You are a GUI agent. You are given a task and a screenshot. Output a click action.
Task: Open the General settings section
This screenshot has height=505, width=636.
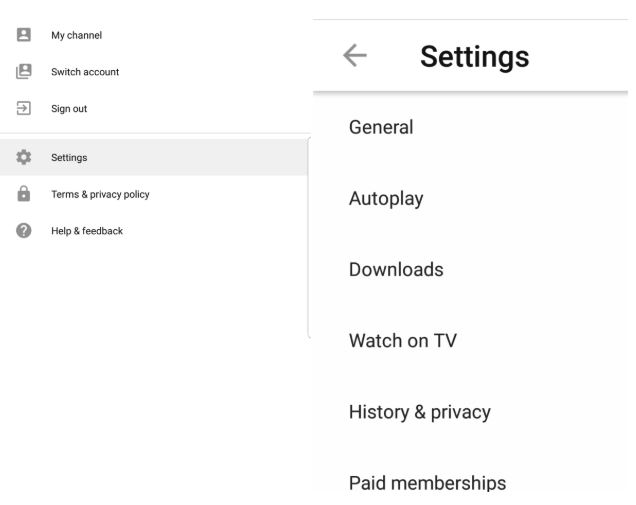[x=471, y=127]
